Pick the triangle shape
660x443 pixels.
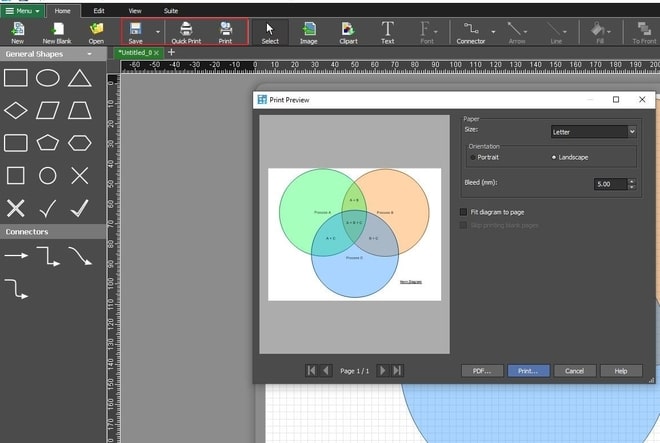[x=80, y=78]
